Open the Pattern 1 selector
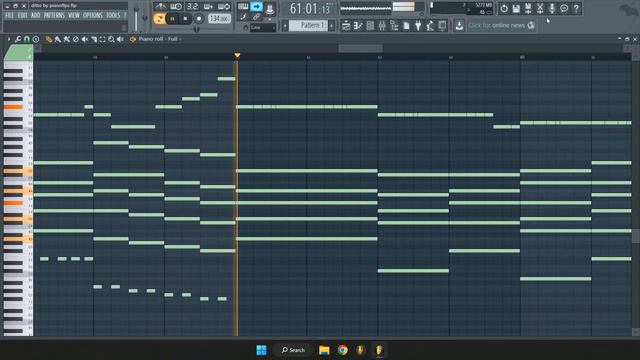640x360 pixels. [x=308, y=26]
